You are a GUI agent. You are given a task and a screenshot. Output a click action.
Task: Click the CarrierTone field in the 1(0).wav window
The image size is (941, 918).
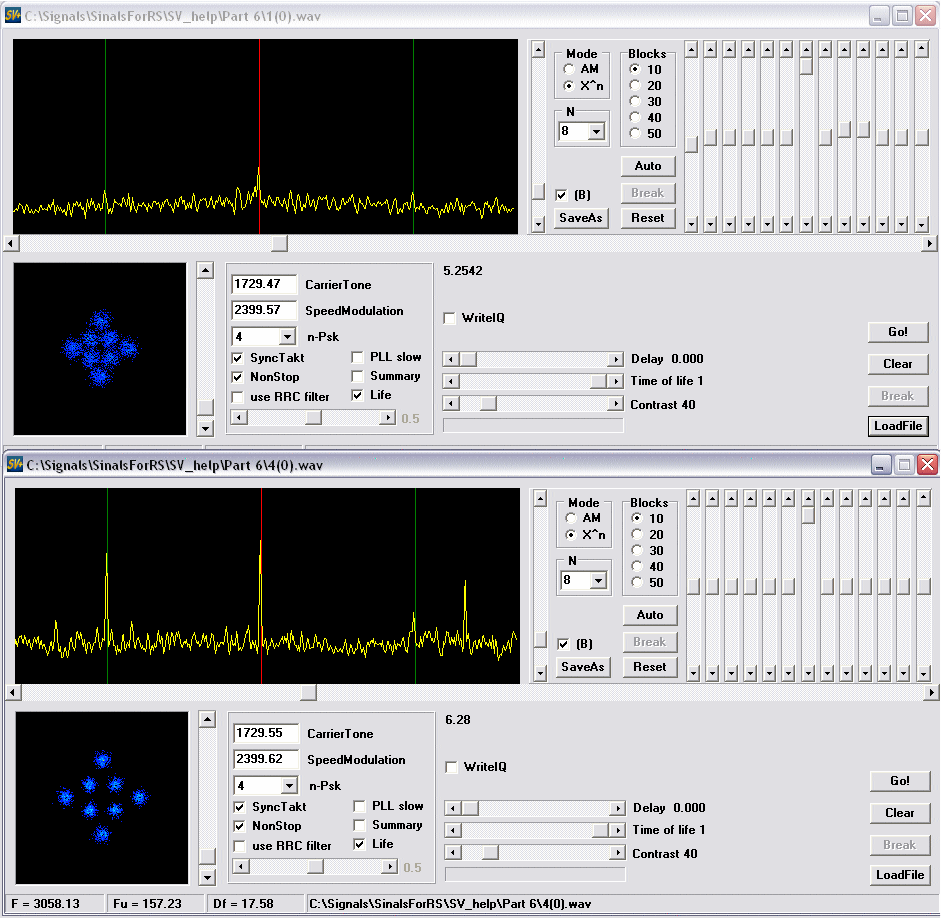click(264, 285)
